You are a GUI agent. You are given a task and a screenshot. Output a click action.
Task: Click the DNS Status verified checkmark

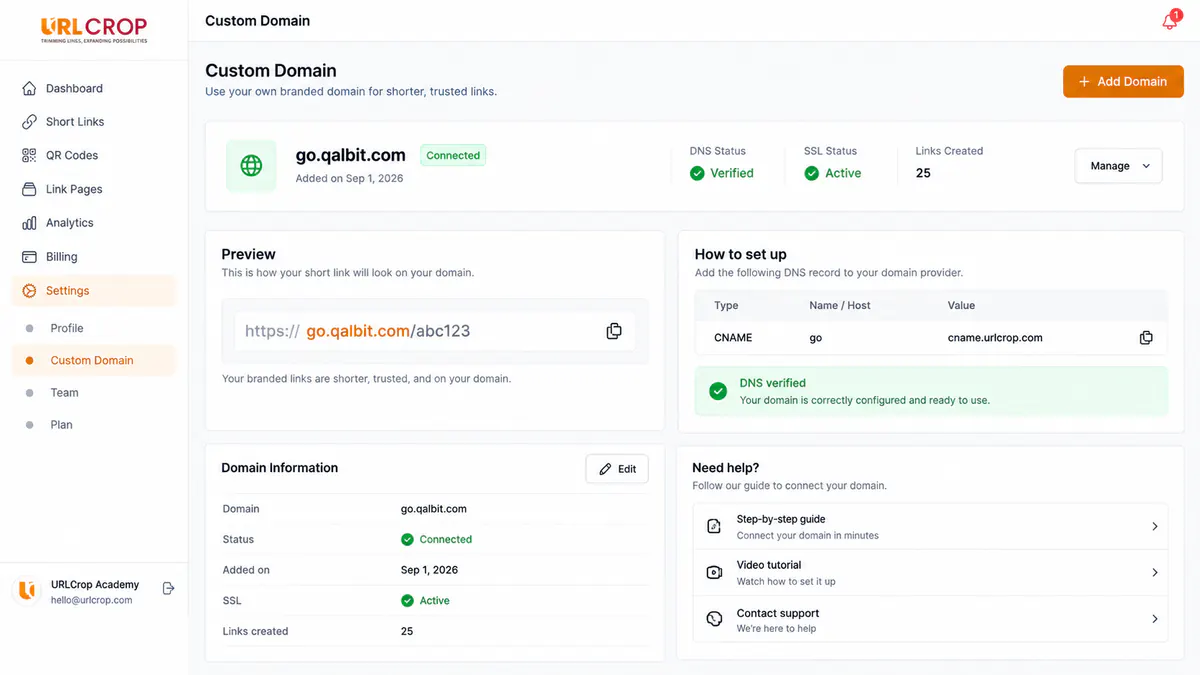pos(697,173)
